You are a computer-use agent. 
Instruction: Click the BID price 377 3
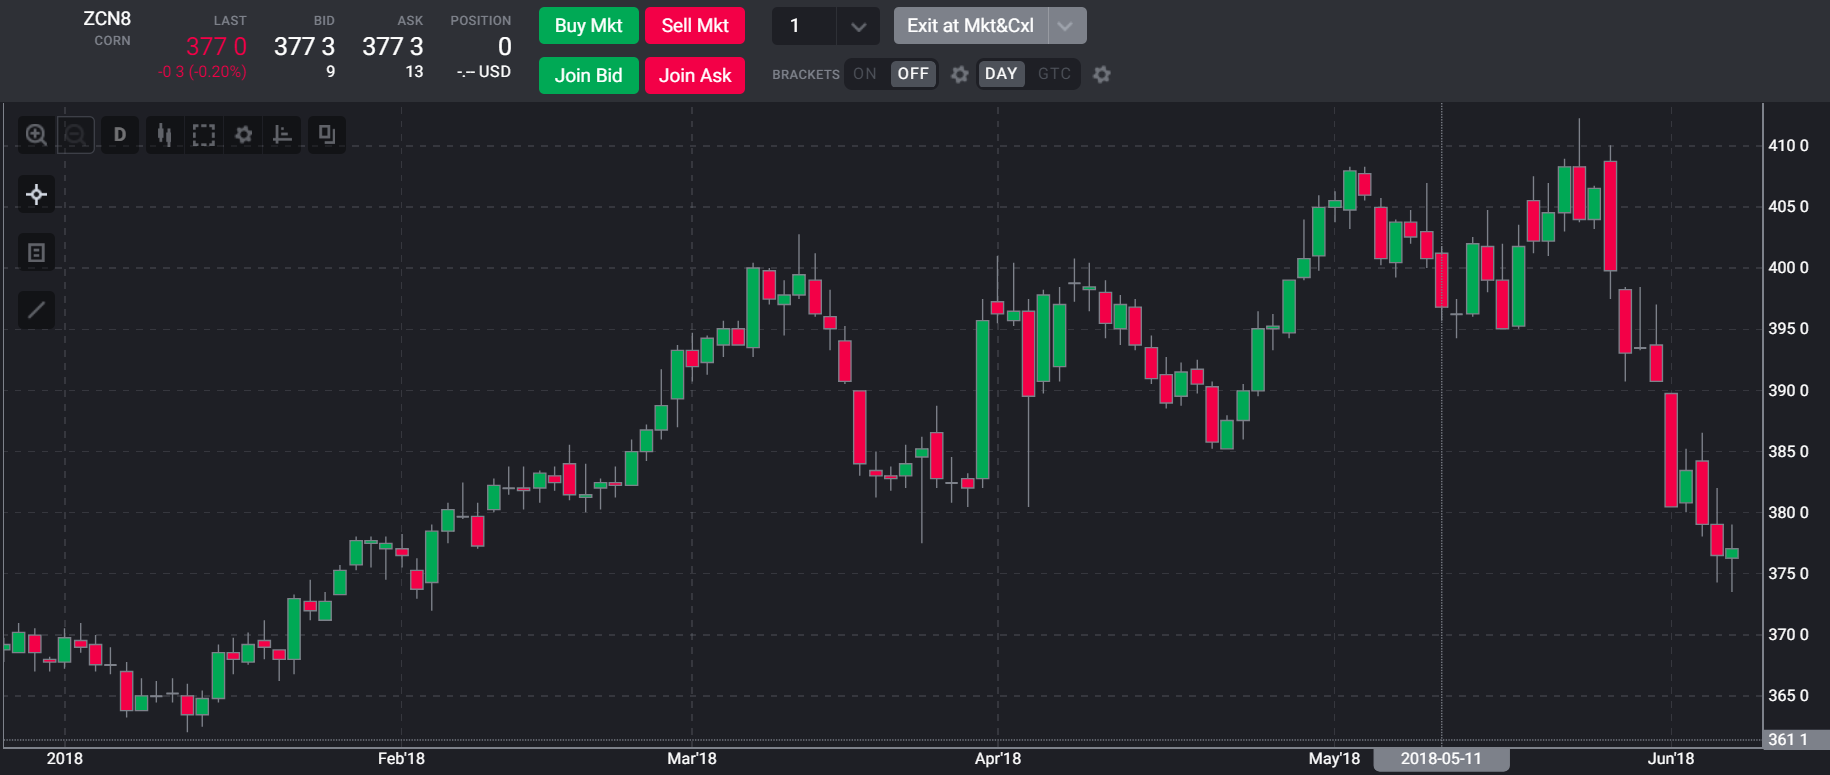click(304, 47)
